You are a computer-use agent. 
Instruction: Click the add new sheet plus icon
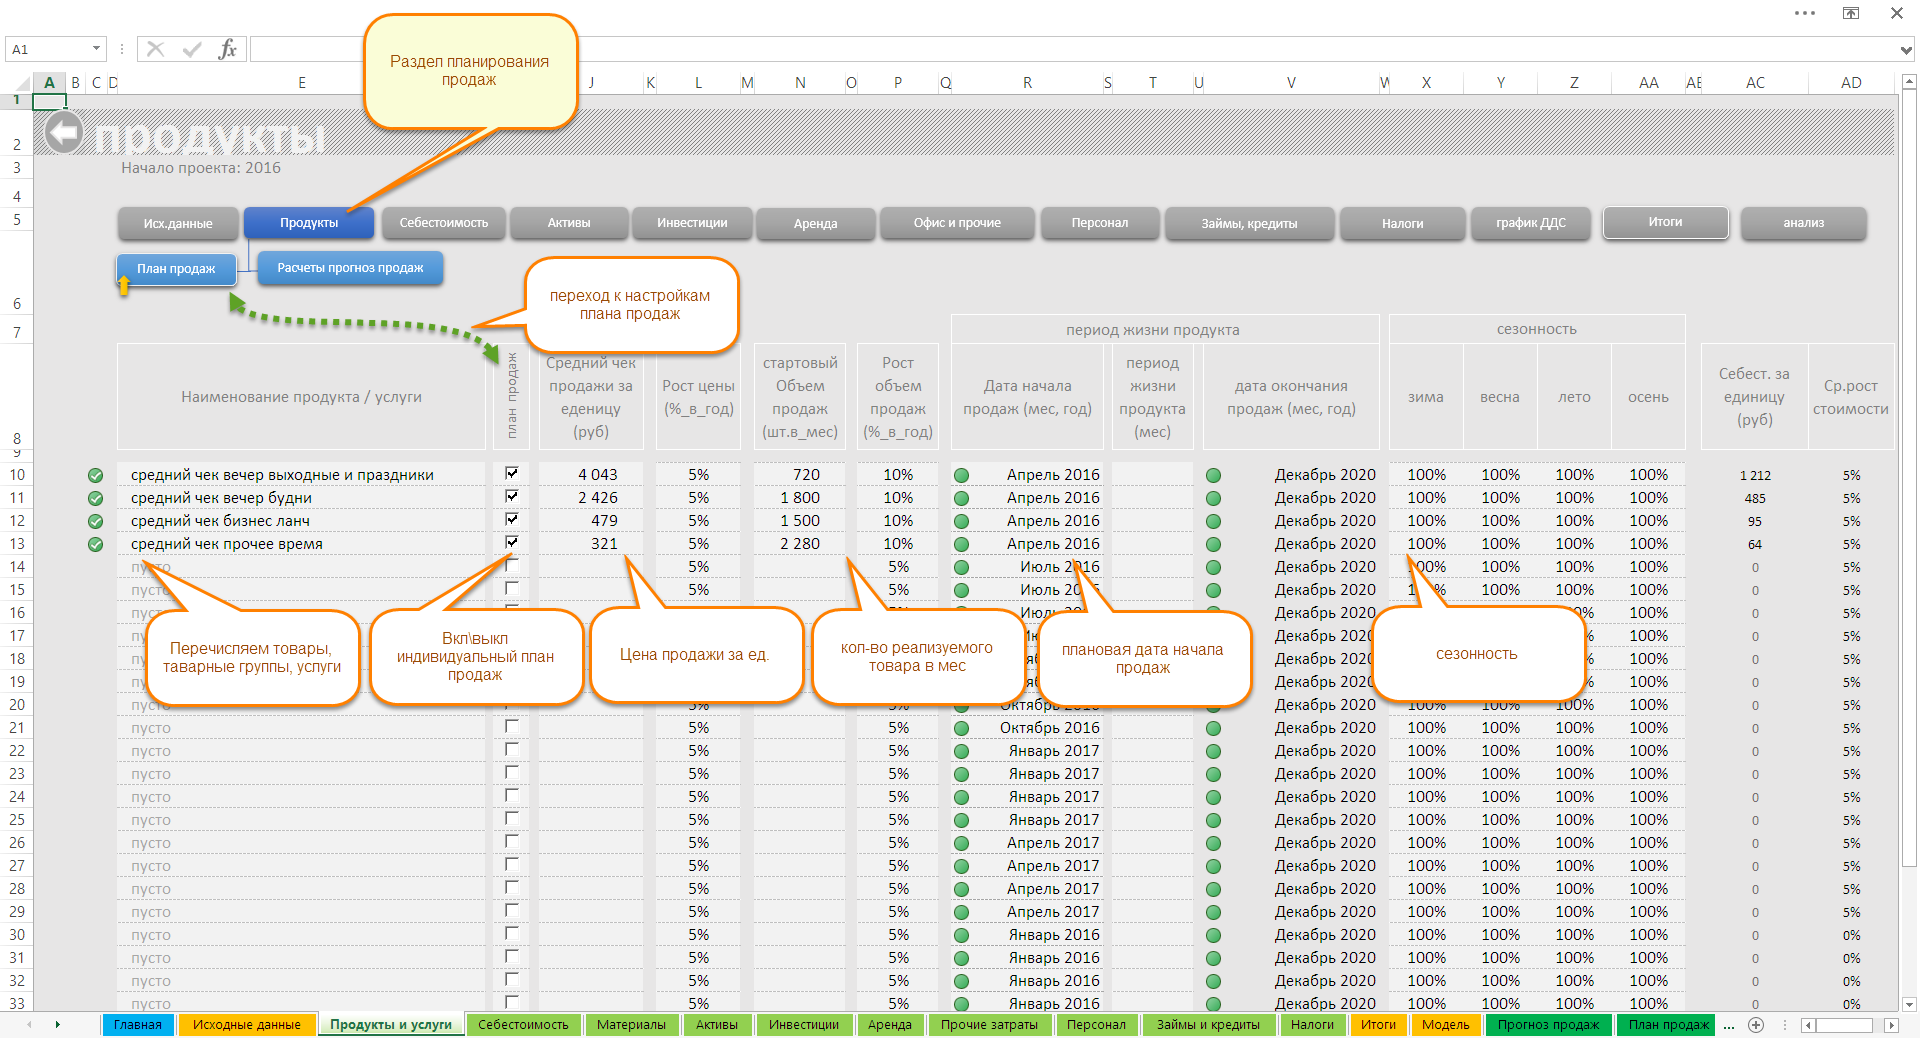pyautogui.click(x=1756, y=1025)
